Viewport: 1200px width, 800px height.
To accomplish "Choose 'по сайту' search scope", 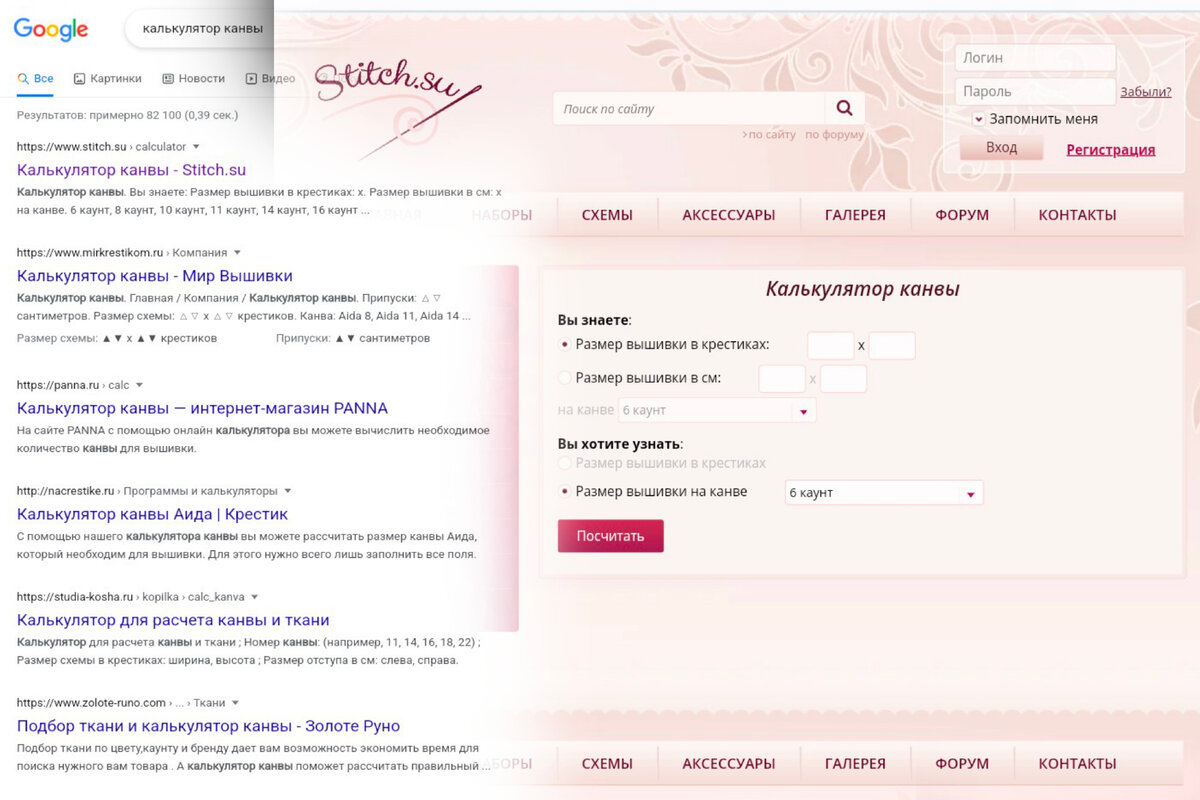I will pyautogui.click(x=769, y=135).
